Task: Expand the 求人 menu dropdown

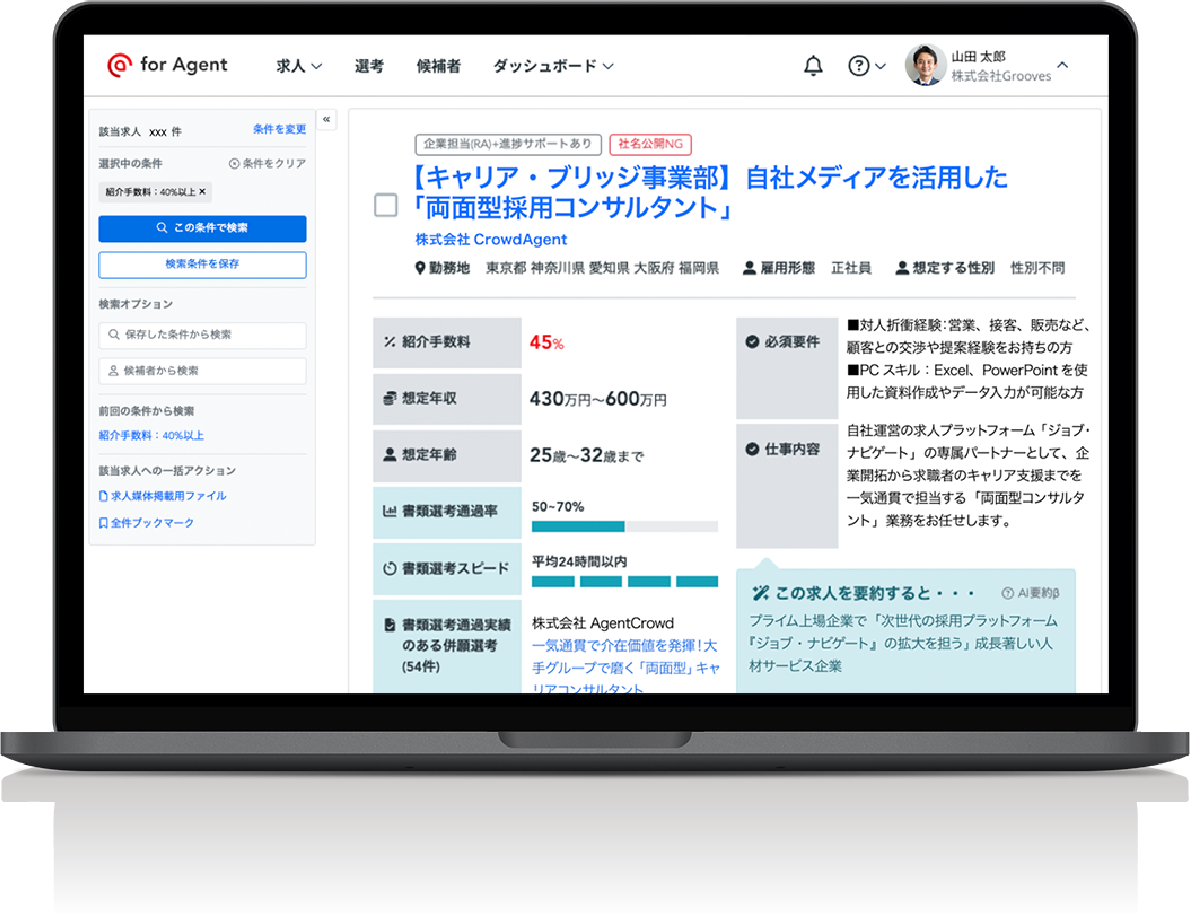Action: coord(299,66)
